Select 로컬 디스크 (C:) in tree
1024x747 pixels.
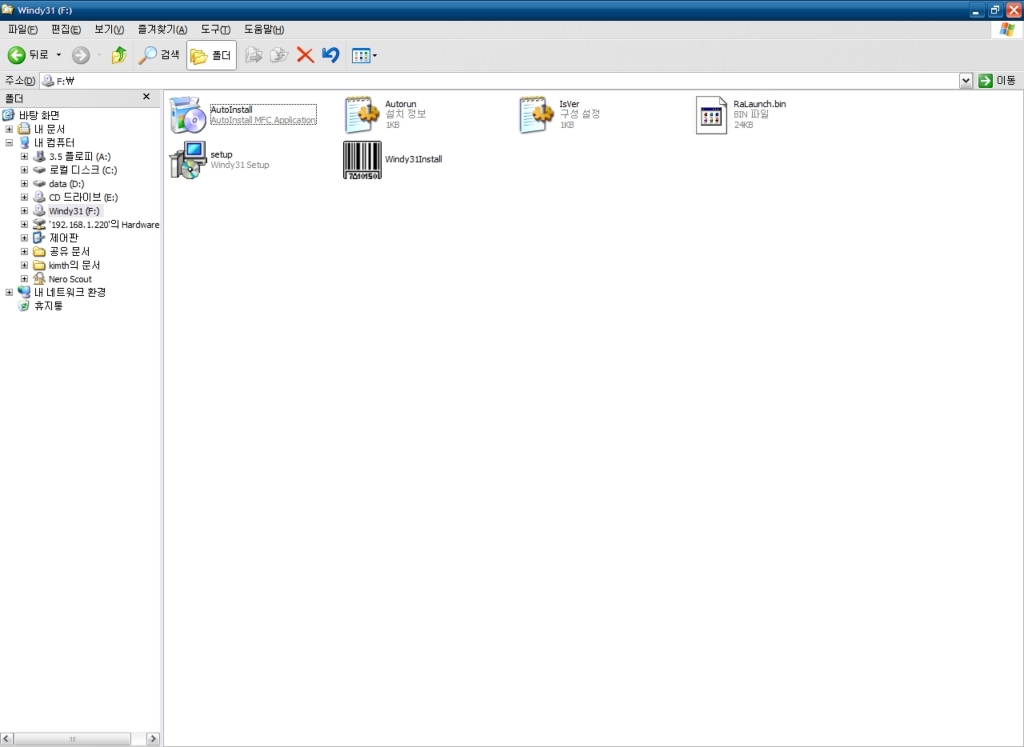83,170
